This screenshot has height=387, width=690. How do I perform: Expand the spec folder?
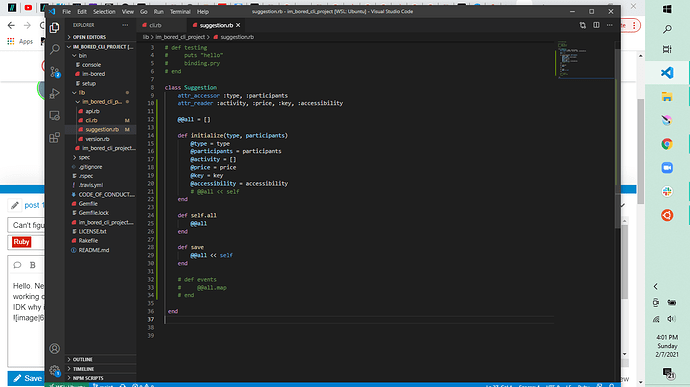(x=100, y=157)
